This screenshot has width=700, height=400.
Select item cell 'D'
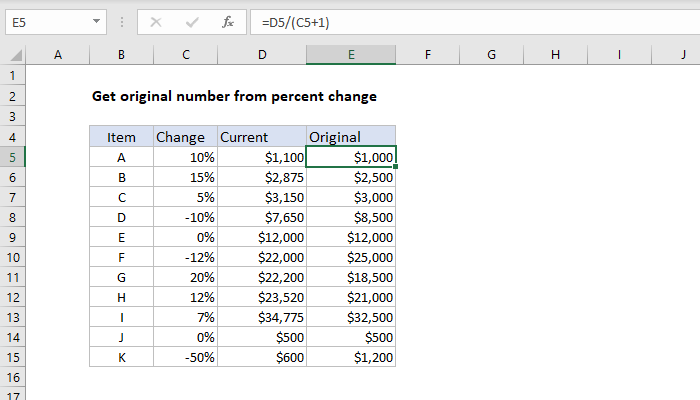(x=121, y=217)
